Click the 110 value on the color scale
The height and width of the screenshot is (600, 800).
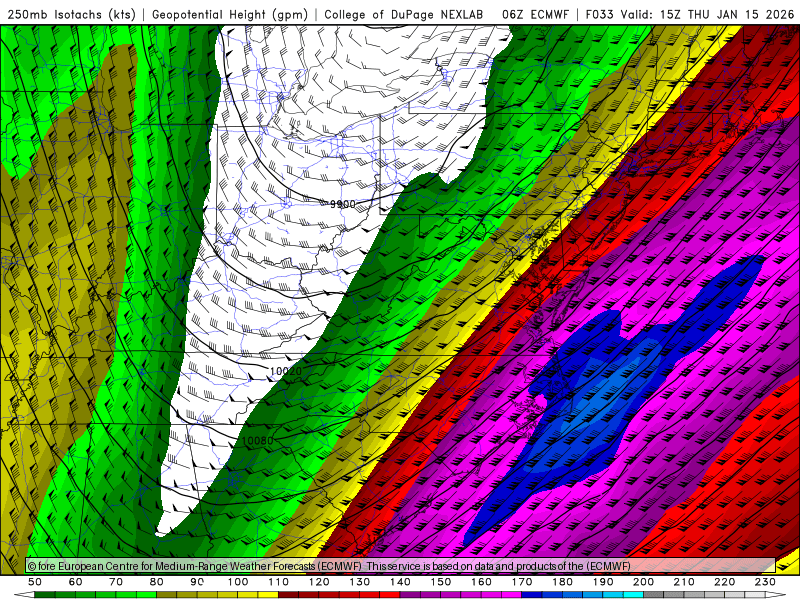click(x=279, y=582)
